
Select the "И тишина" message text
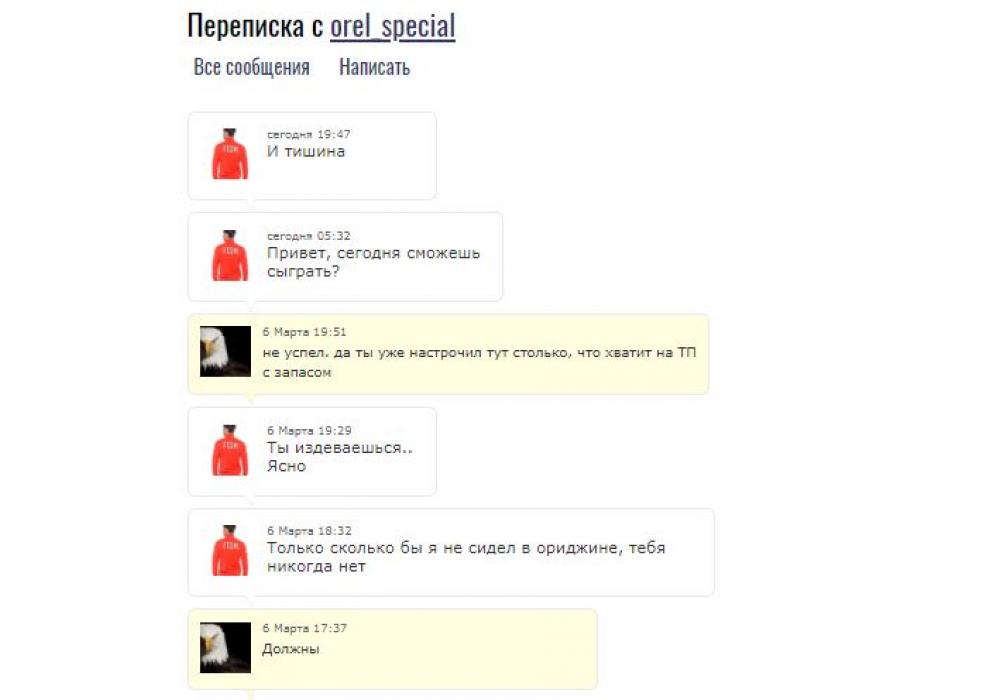click(x=305, y=152)
